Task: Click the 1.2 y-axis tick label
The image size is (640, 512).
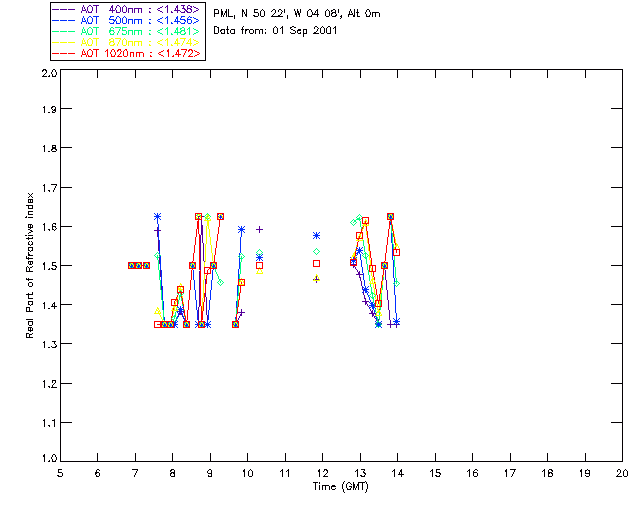Action: (49, 384)
